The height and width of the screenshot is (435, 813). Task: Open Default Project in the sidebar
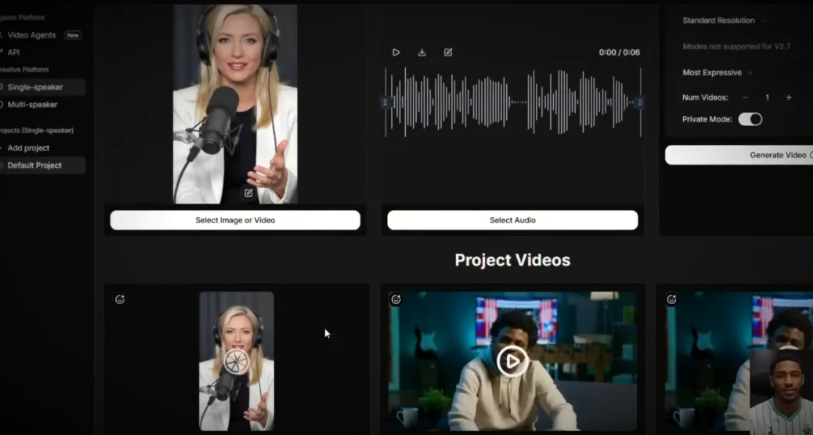coord(35,165)
